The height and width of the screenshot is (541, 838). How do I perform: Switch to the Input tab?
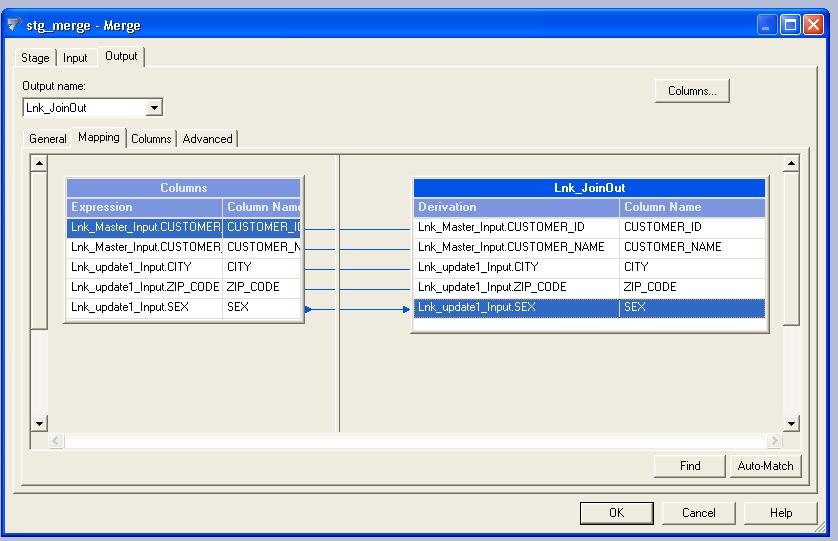(75, 58)
